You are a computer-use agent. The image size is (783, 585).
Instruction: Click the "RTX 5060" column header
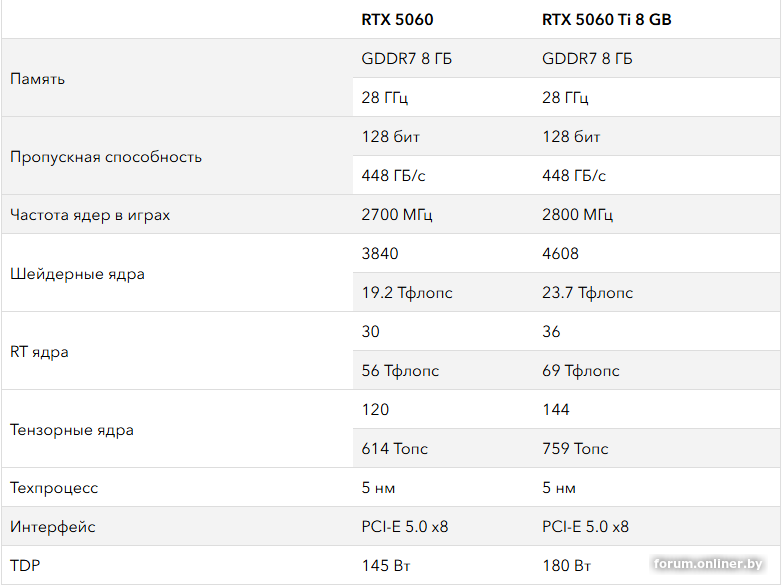pos(397,19)
